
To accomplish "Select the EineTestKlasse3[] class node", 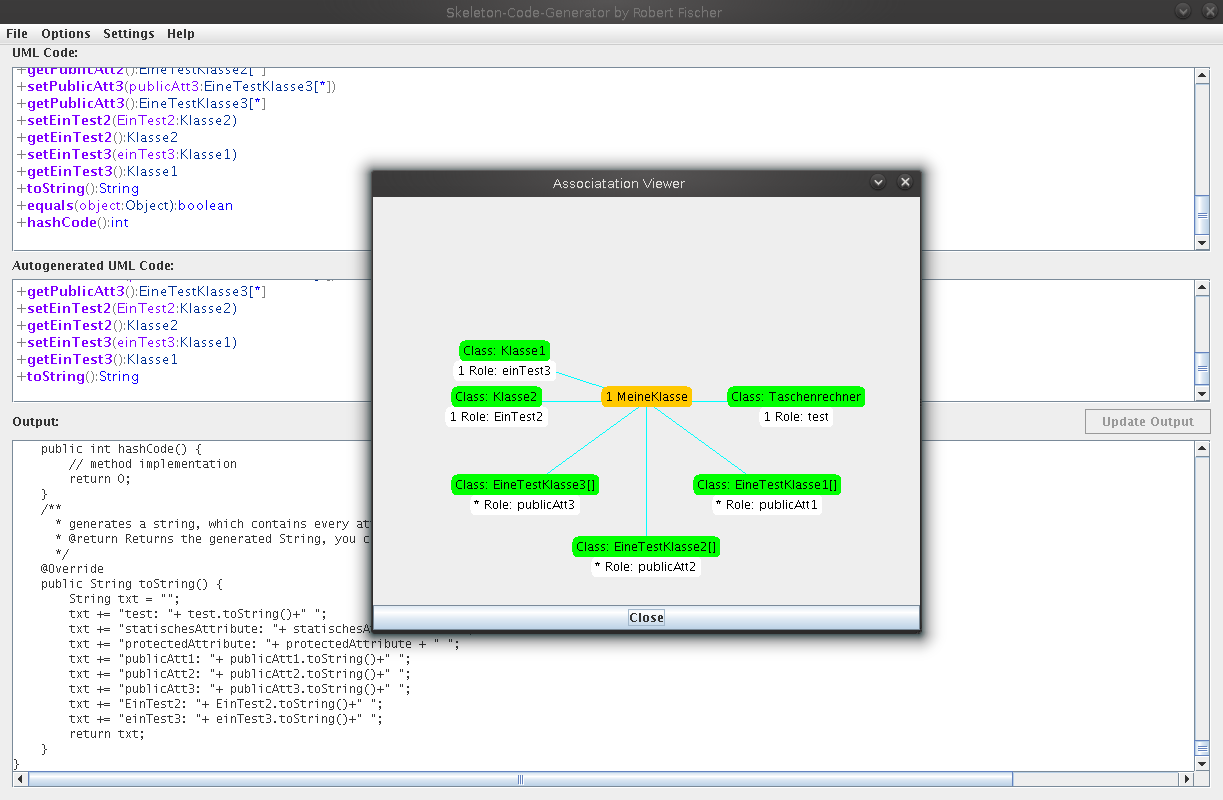I will (525, 485).
